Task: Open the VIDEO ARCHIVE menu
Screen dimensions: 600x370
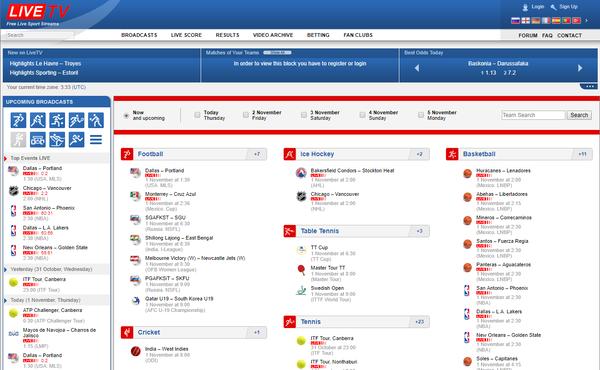Action: coord(273,35)
